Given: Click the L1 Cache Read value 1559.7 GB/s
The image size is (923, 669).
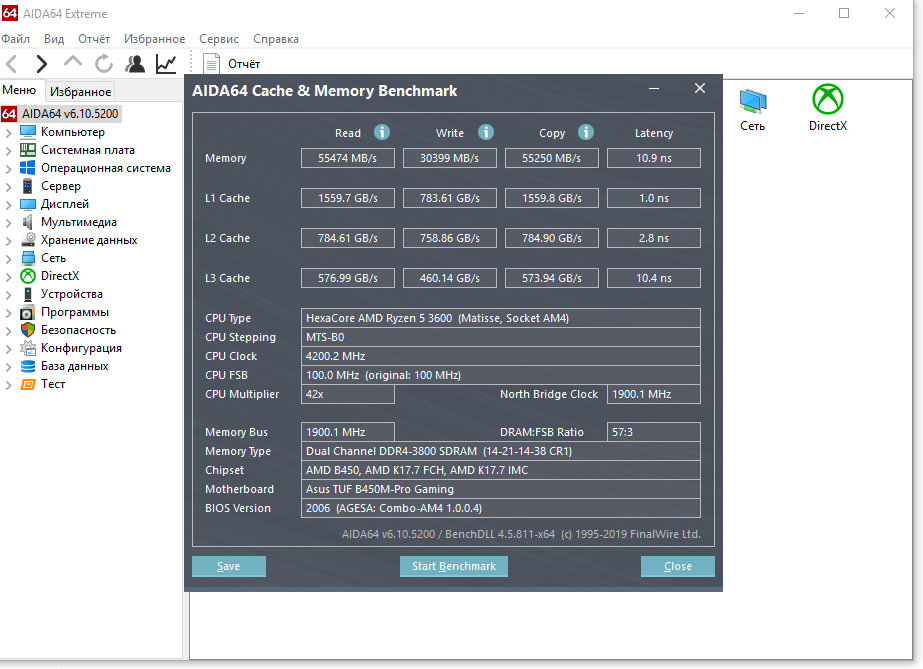Looking at the screenshot, I should click(348, 198).
